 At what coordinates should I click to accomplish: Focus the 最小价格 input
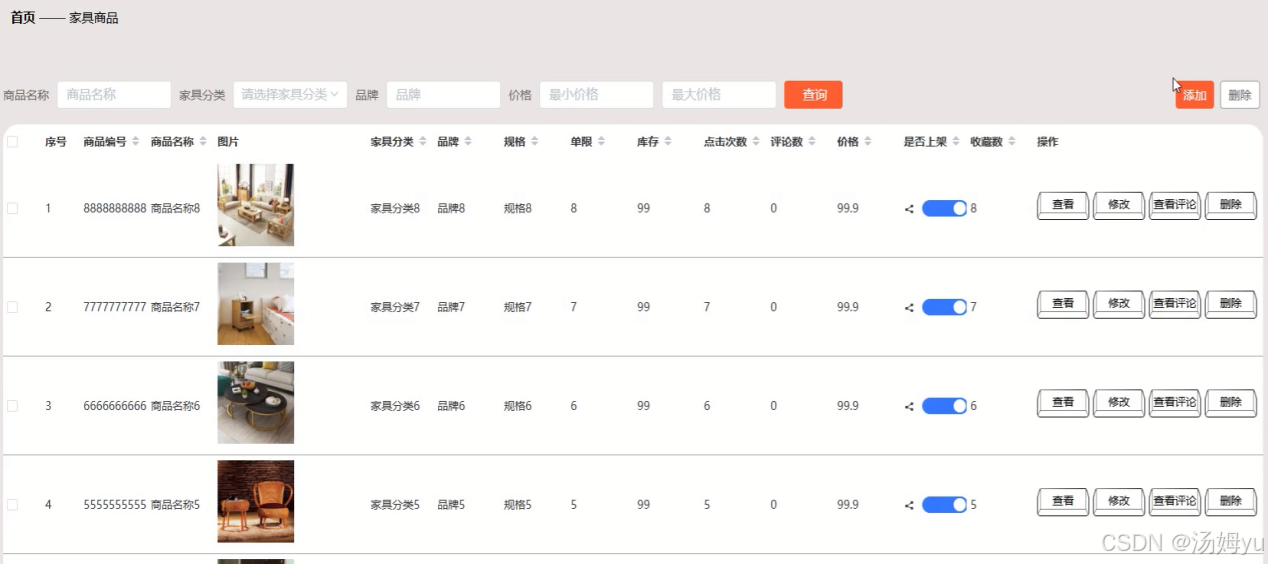click(x=596, y=95)
